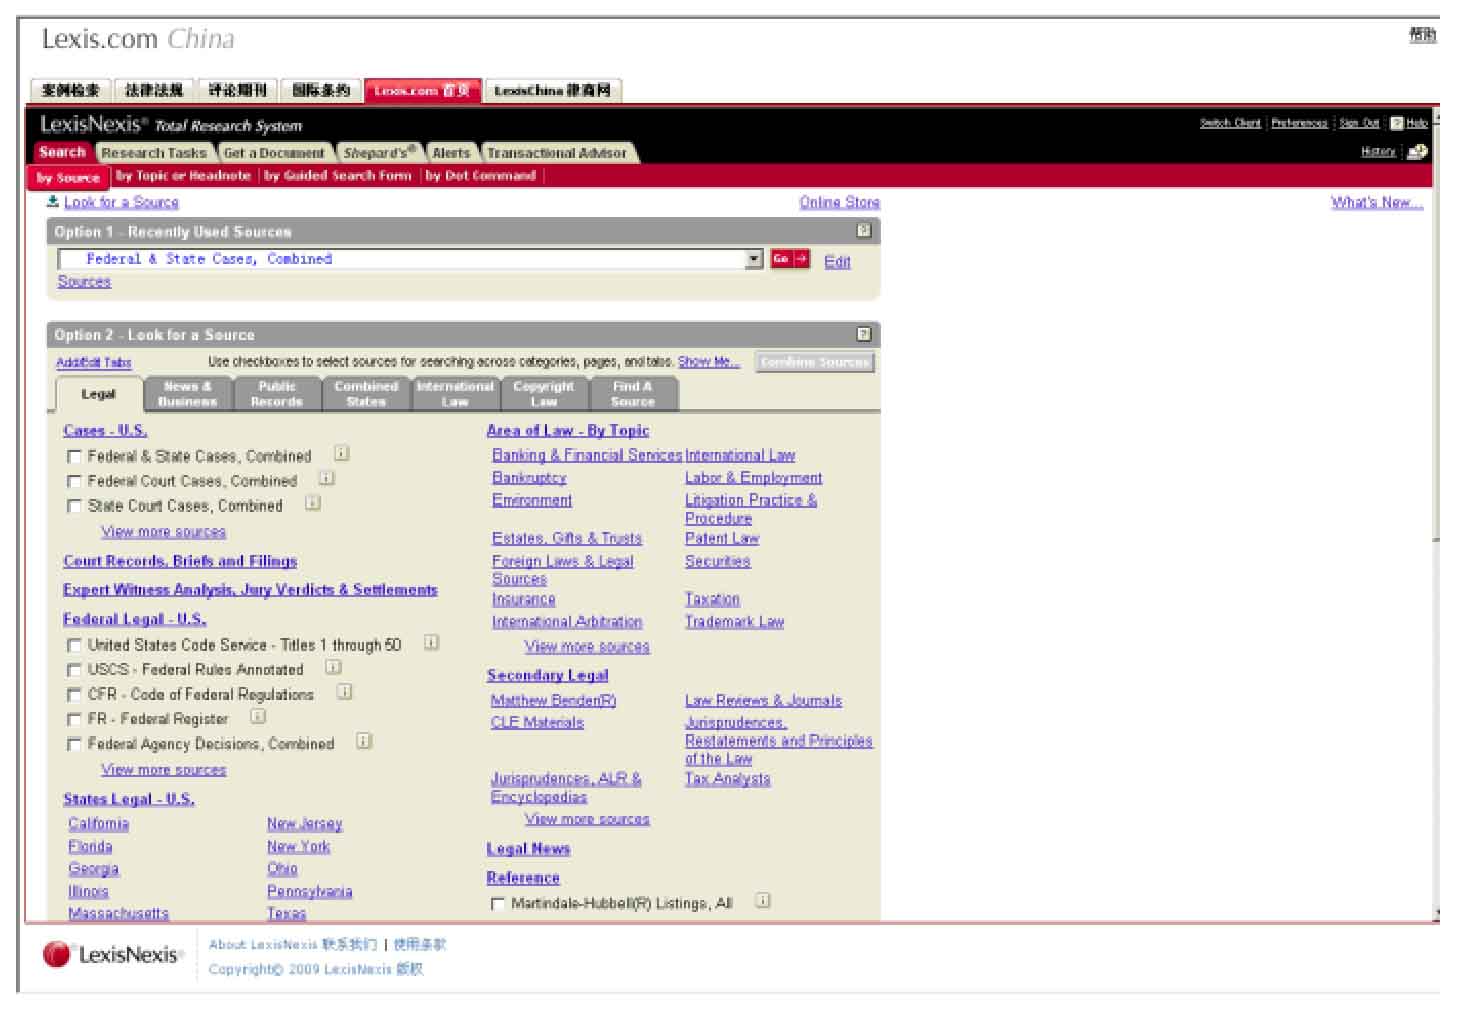
Task: Tick United States Code Service Titles 1 through 50
Action: (x=74, y=646)
